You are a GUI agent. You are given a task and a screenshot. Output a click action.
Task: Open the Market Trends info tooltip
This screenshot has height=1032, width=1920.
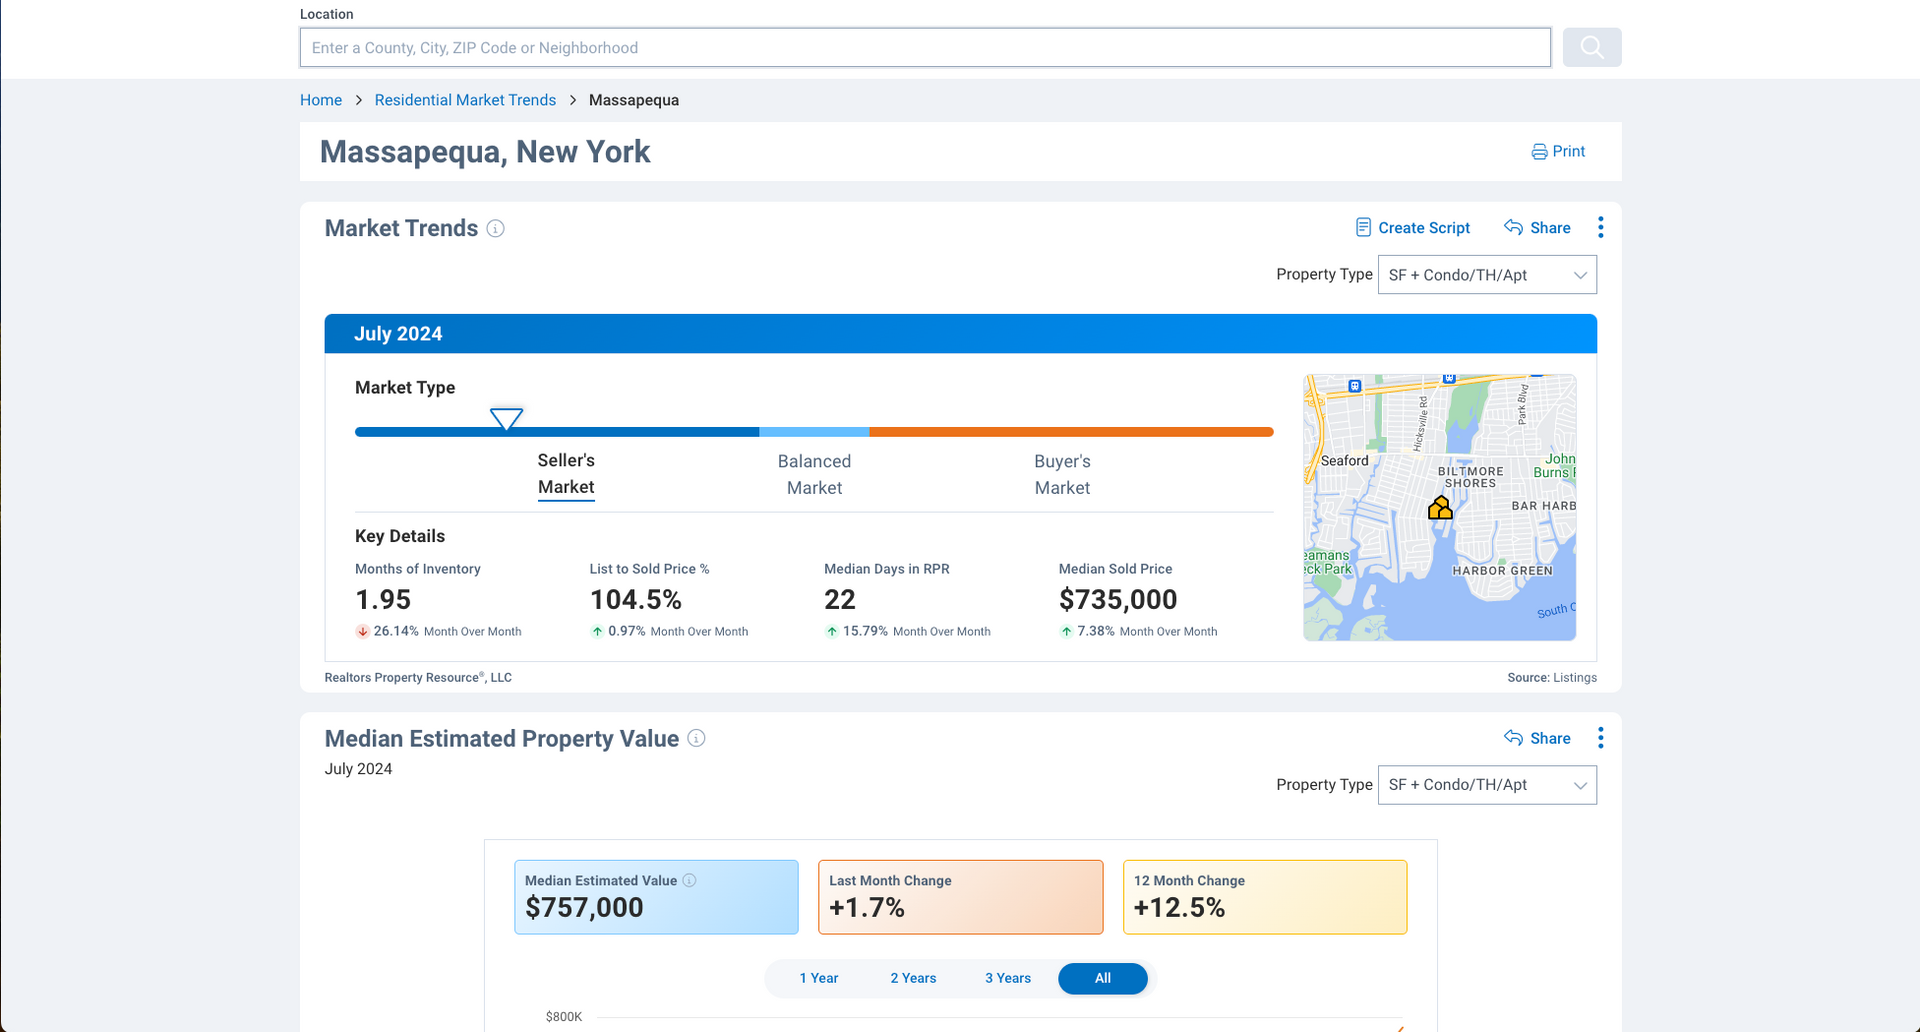(495, 229)
